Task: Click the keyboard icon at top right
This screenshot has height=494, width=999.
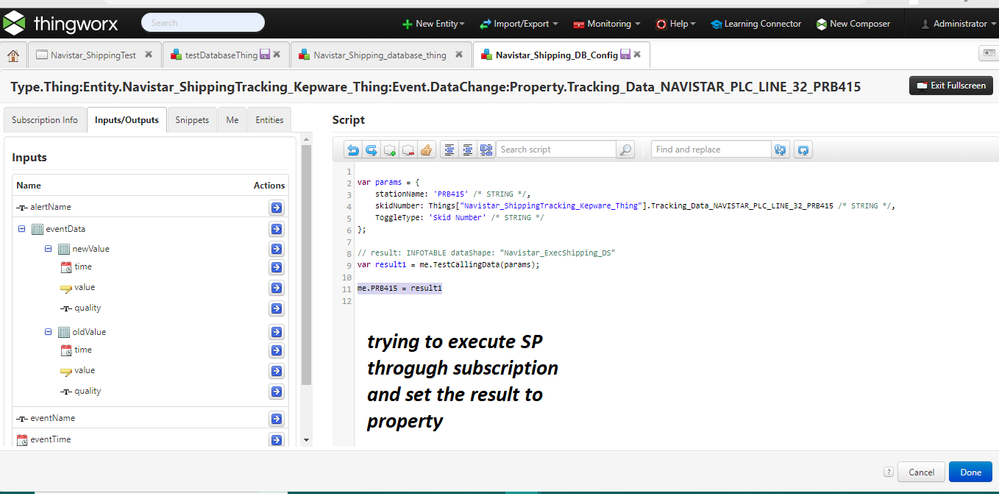Action: [x=988, y=54]
